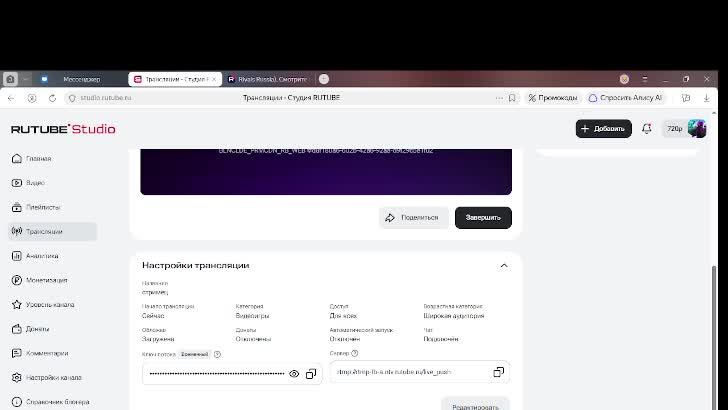
Task: Click the site protection shield icon
Action: (x=72, y=98)
